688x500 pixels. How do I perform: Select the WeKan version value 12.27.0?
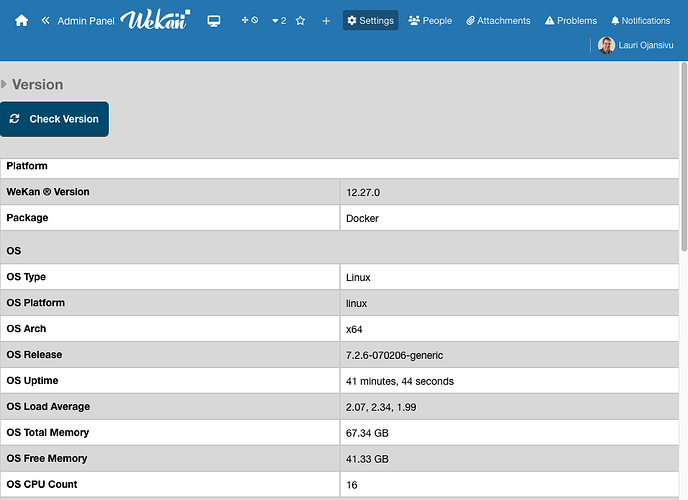[x=363, y=193]
